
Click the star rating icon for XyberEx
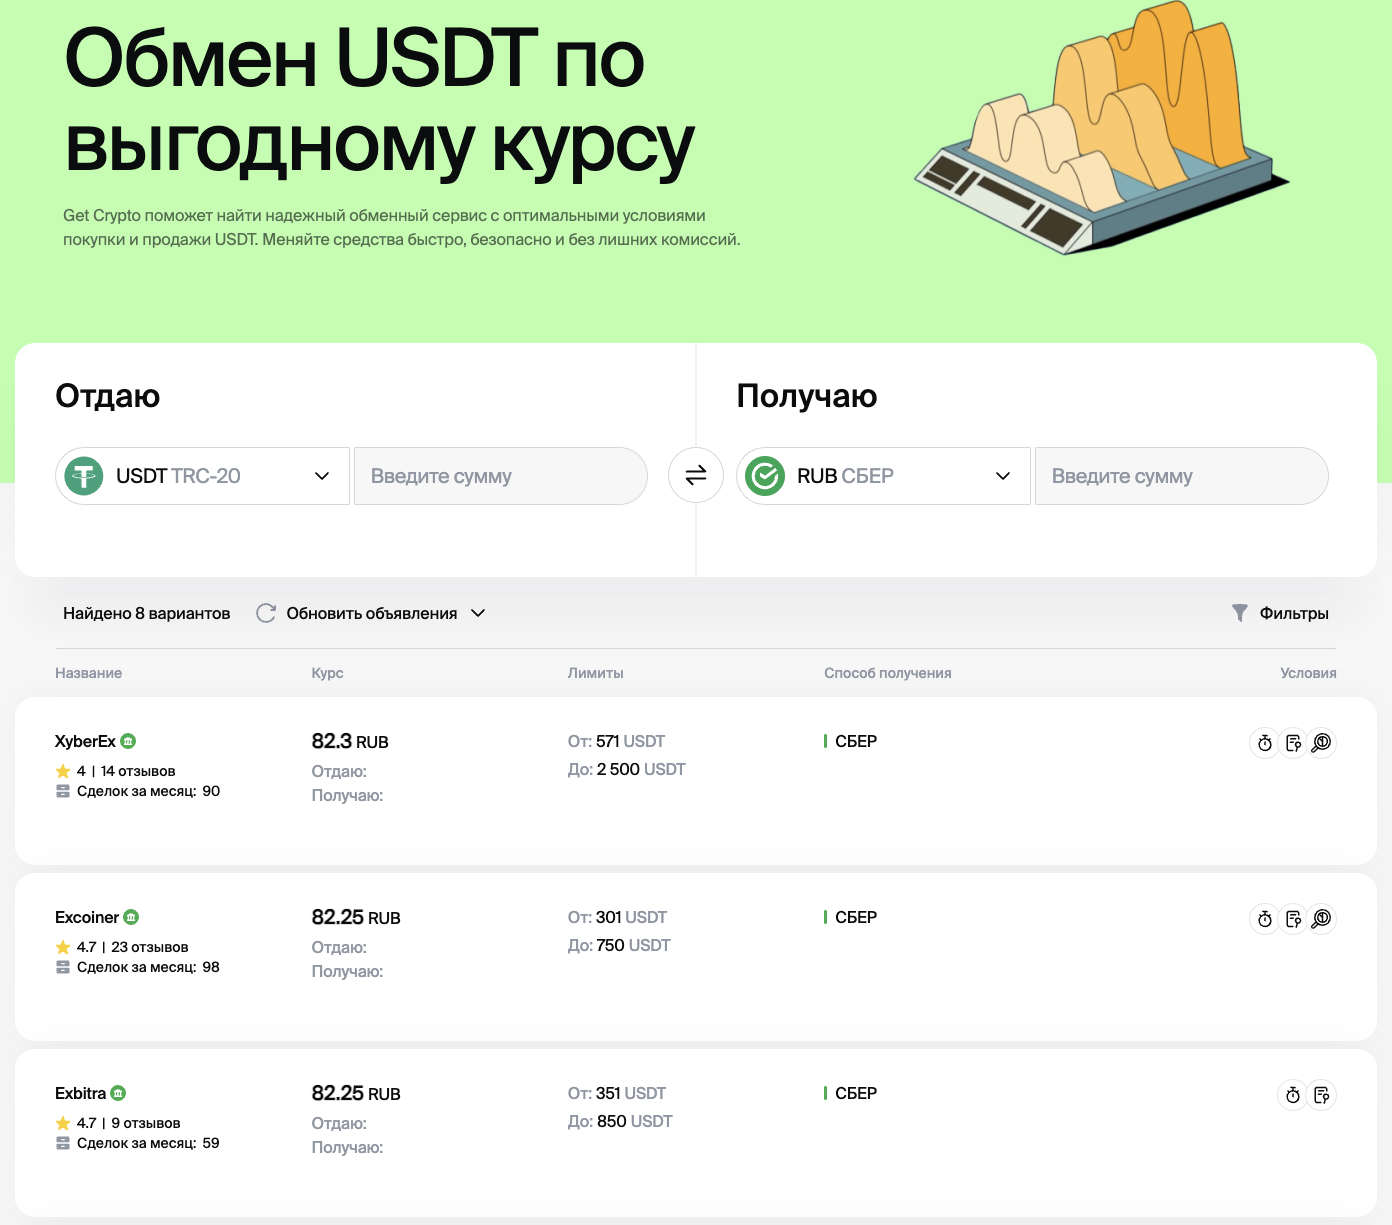63,771
